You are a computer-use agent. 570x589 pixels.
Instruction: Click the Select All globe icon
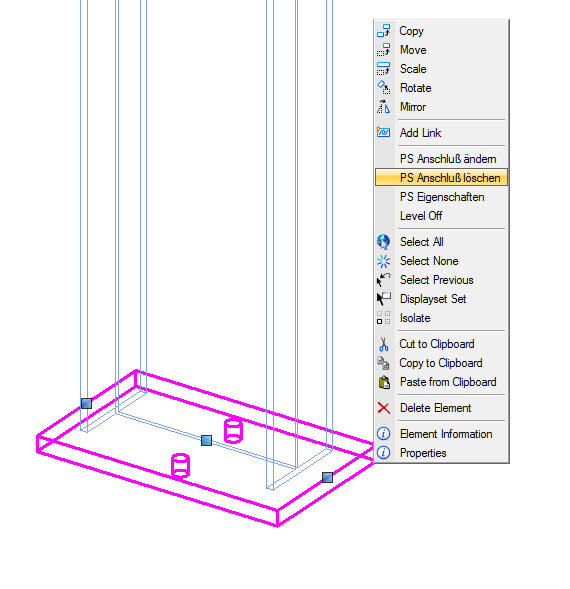click(384, 242)
